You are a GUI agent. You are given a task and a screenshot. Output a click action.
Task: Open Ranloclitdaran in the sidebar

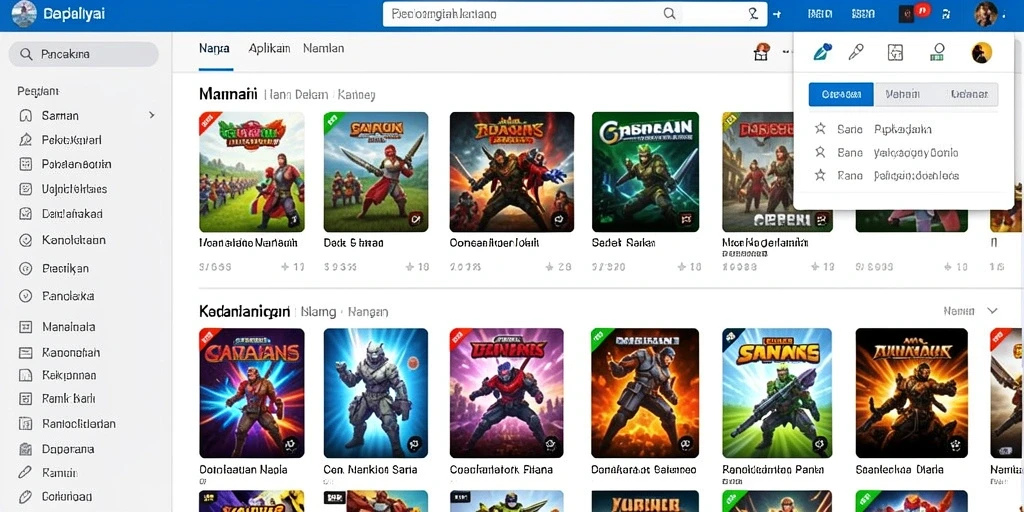(78, 423)
